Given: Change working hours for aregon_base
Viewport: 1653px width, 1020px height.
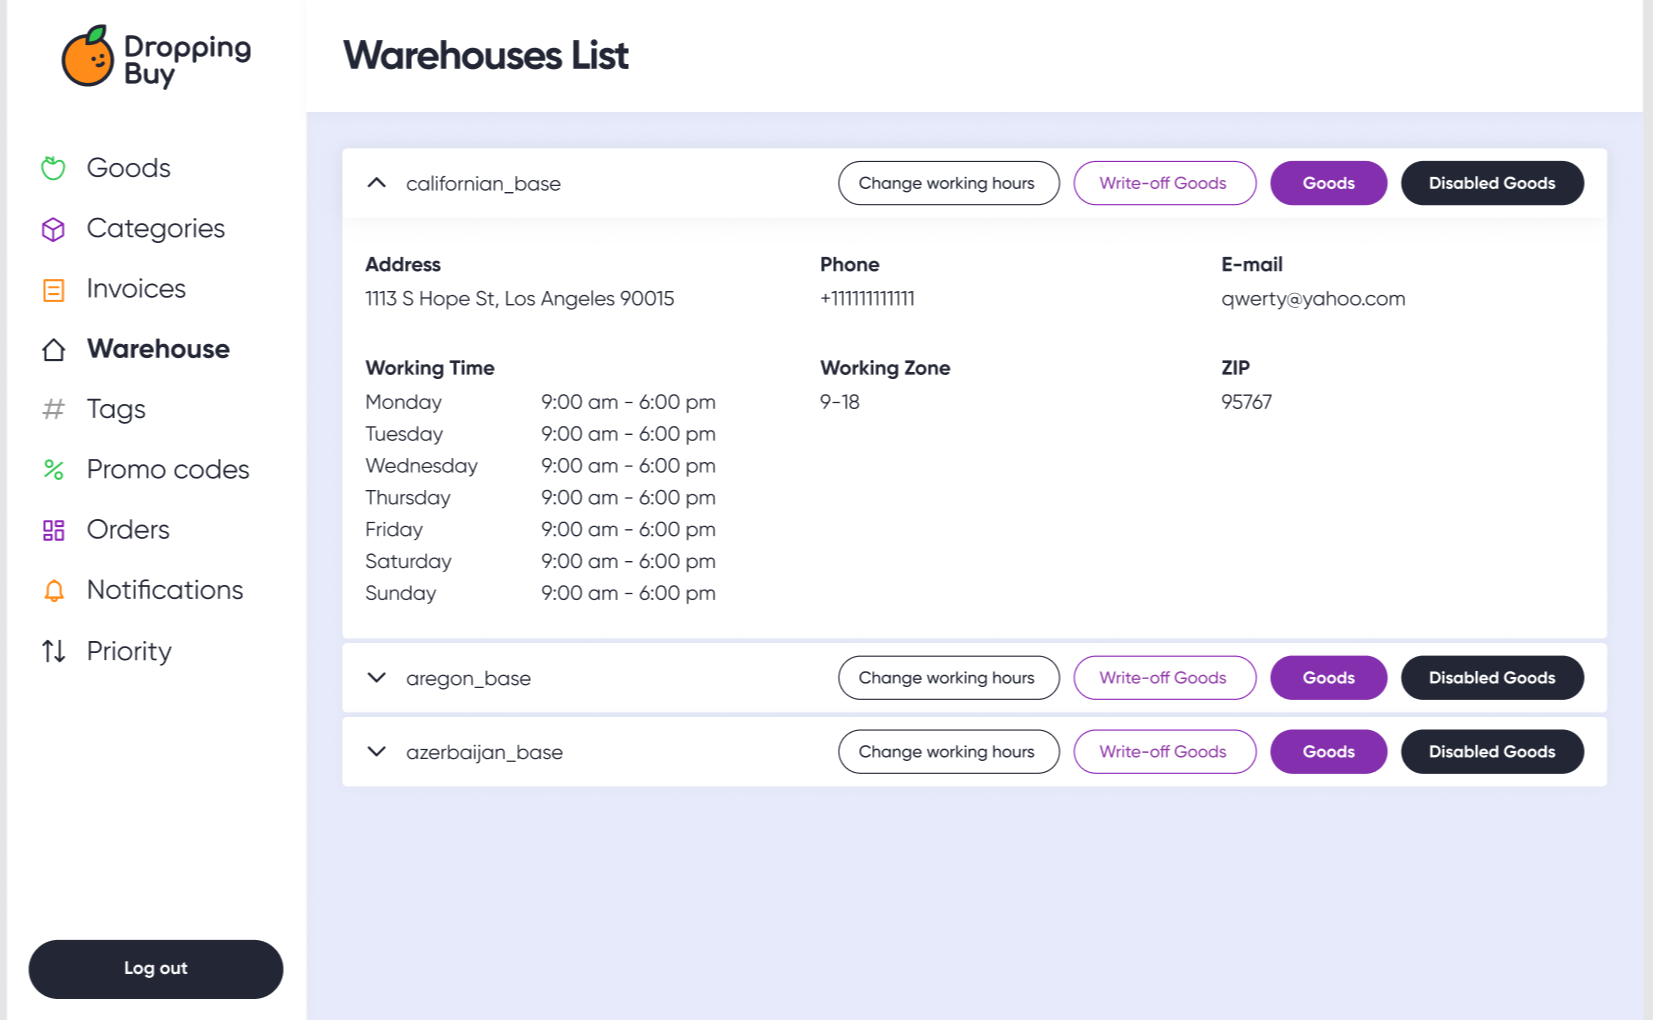Looking at the screenshot, I should tap(948, 678).
